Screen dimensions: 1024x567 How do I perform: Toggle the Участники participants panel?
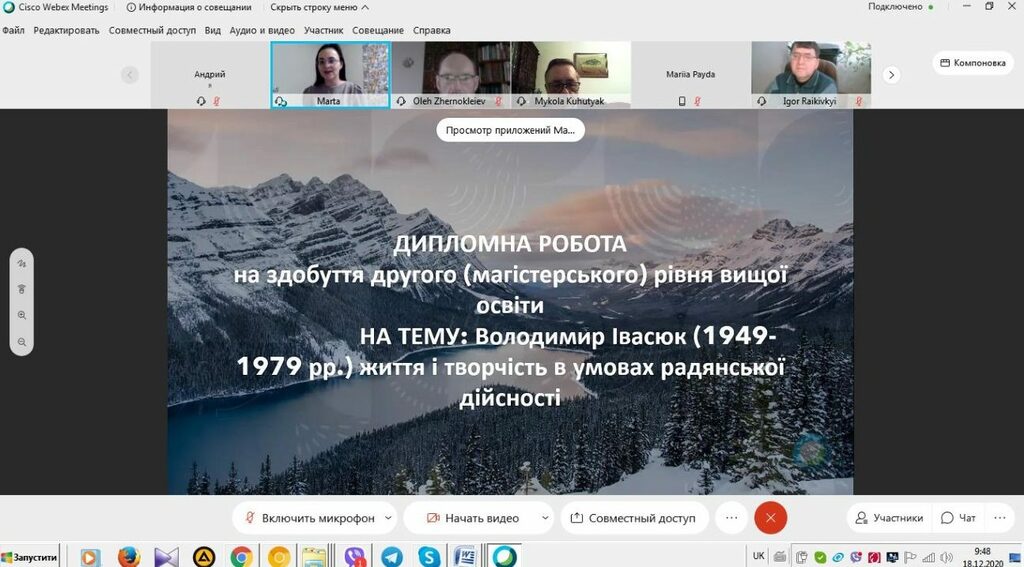pos(888,518)
